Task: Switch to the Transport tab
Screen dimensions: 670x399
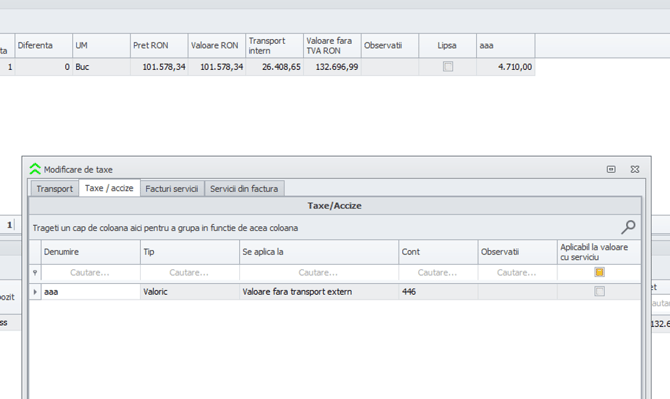Action: pyautogui.click(x=54, y=189)
